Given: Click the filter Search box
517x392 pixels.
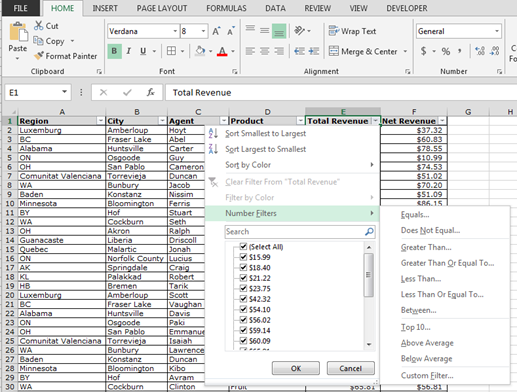Looking at the screenshot, I should coord(300,232).
